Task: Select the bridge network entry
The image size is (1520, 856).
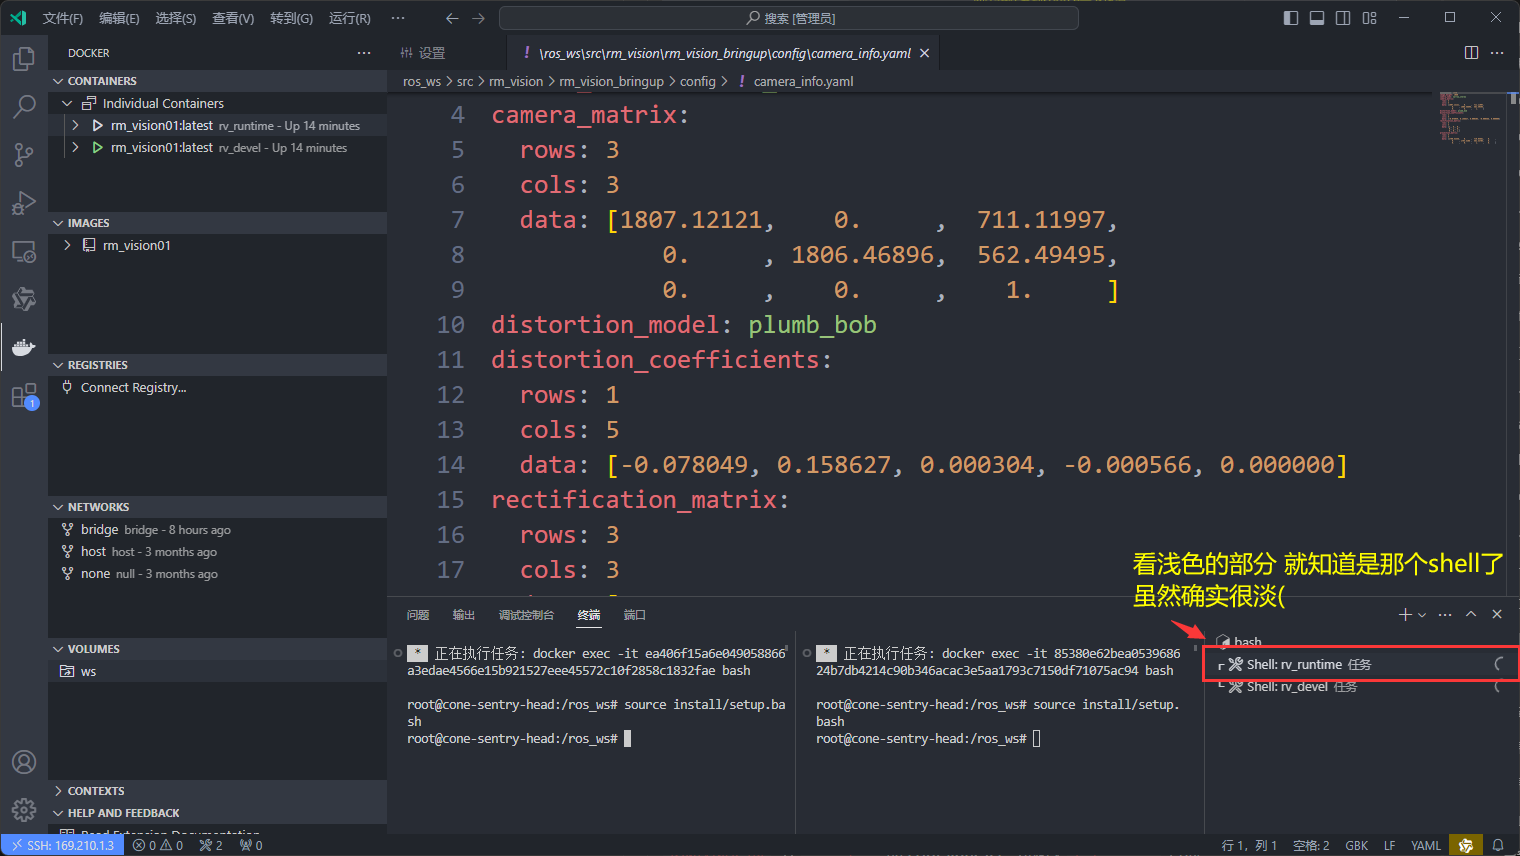Action: pyautogui.click(x=217, y=529)
